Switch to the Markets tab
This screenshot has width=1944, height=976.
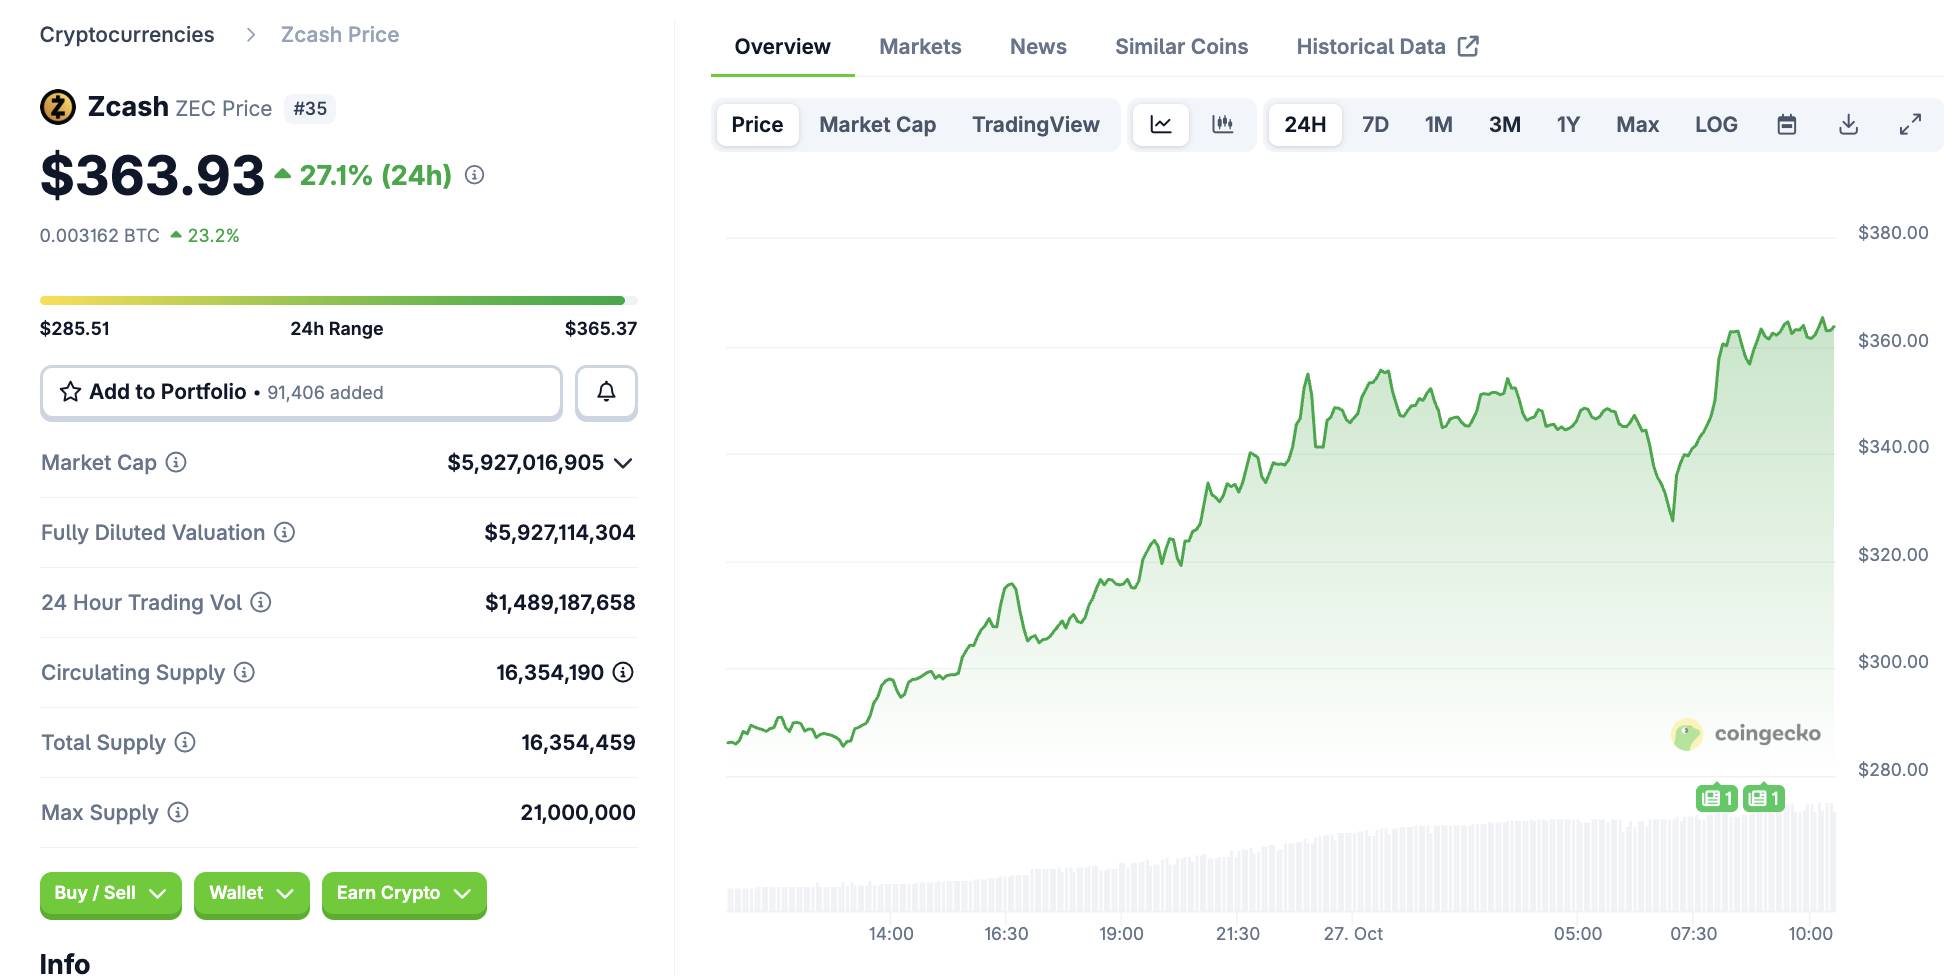(x=920, y=47)
